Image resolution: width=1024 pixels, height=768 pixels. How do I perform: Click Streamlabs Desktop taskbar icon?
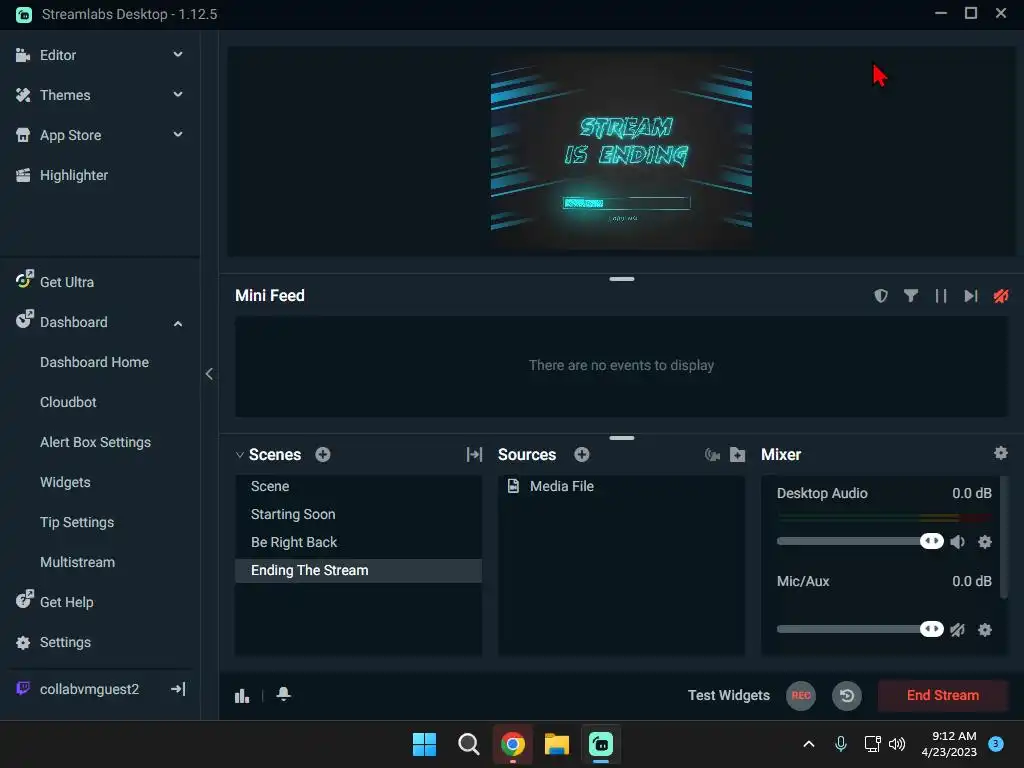601,744
